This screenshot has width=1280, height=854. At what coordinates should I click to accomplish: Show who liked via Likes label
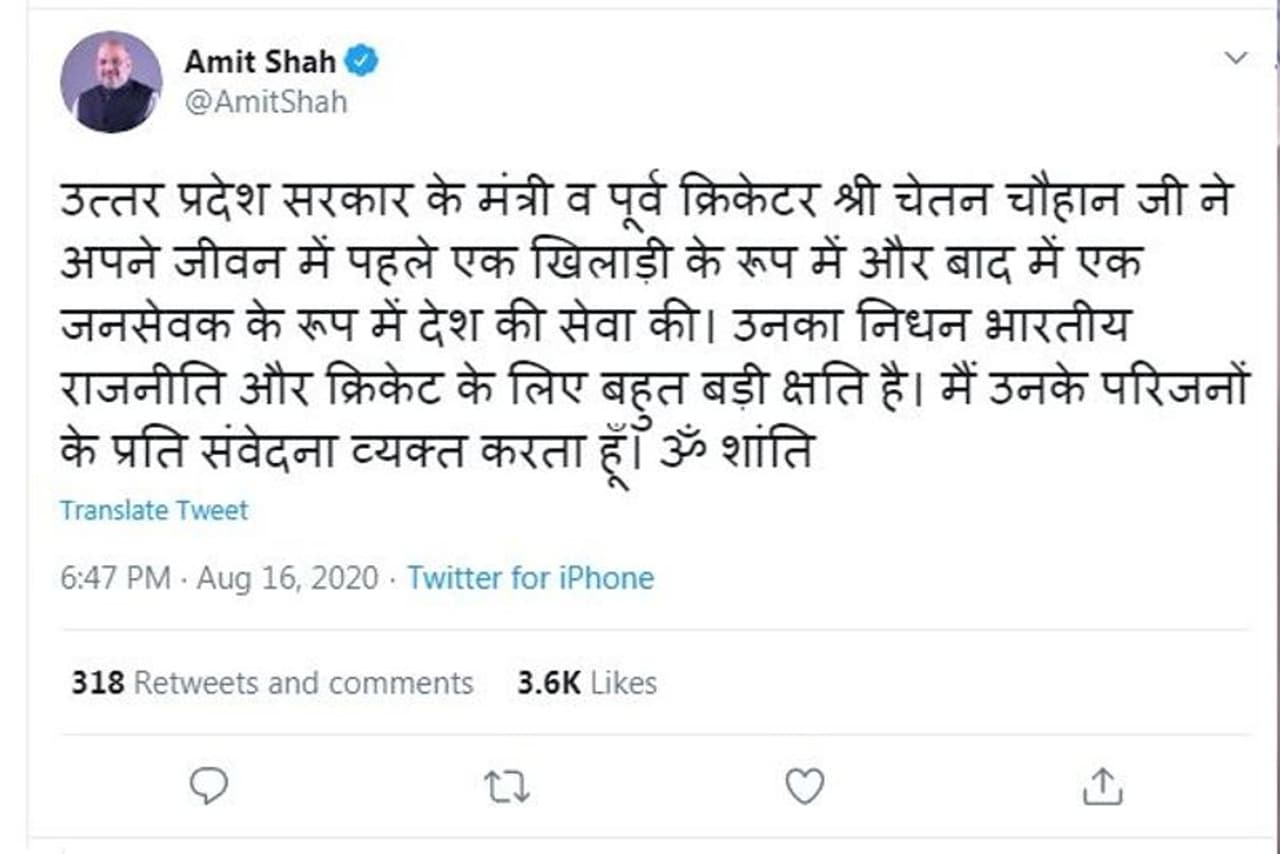(x=623, y=683)
